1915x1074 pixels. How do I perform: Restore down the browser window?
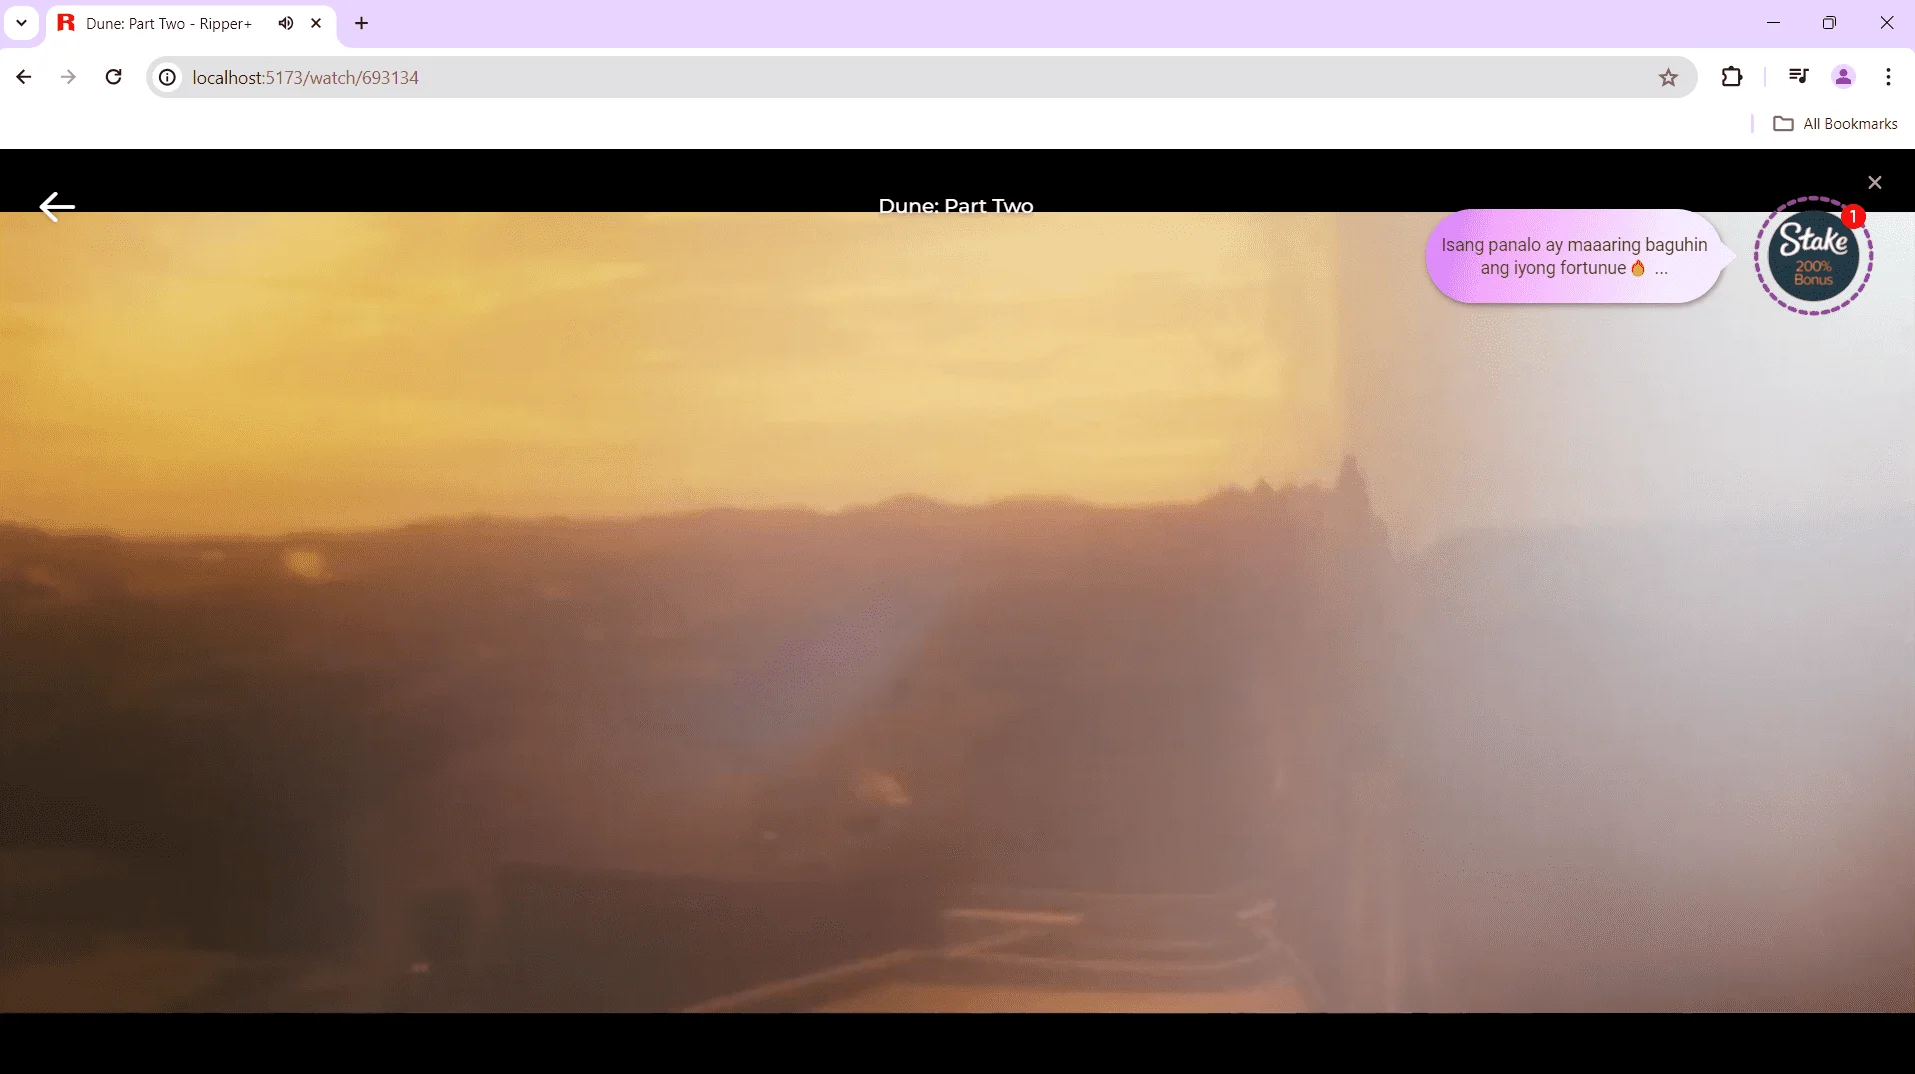pos(1829,22)
